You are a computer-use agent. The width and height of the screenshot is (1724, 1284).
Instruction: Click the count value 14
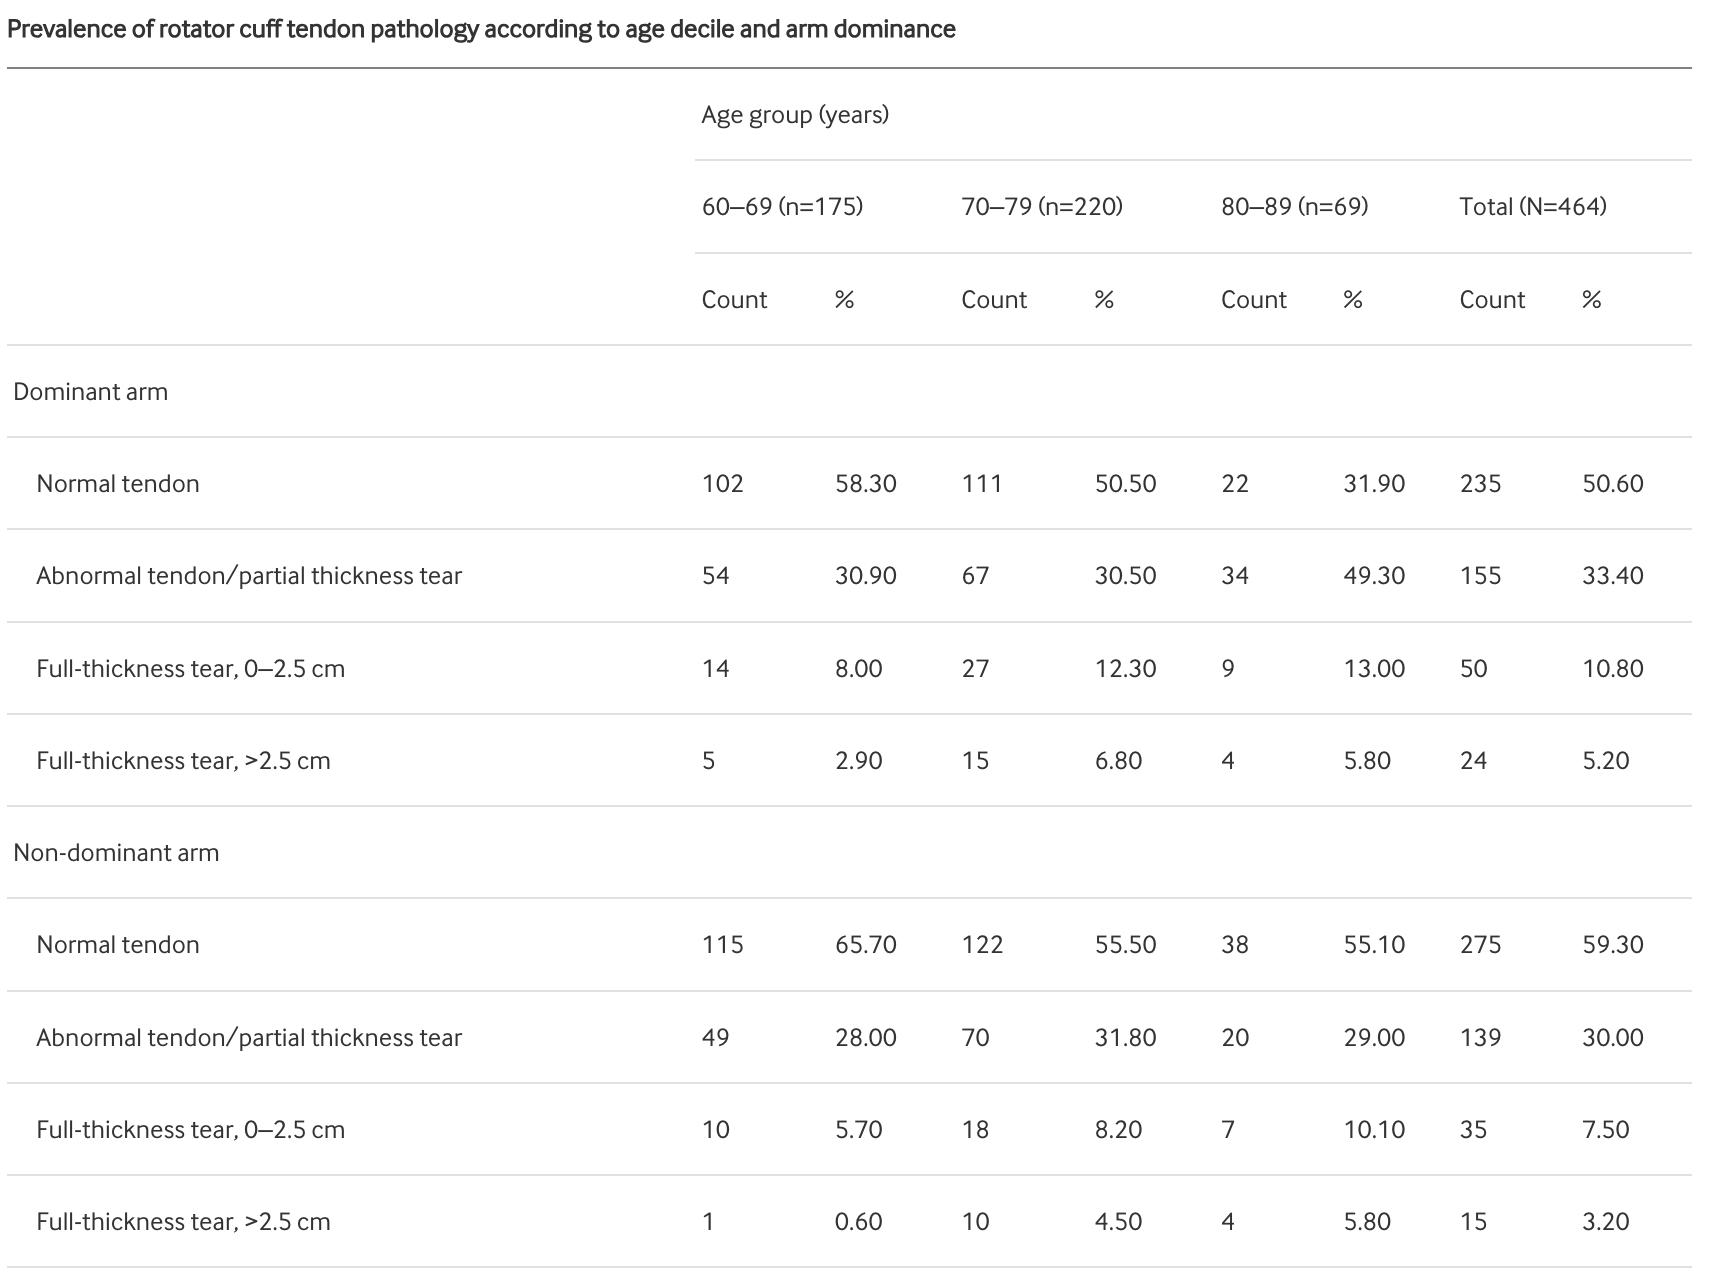pyautogui.click(x=715, y=669)
